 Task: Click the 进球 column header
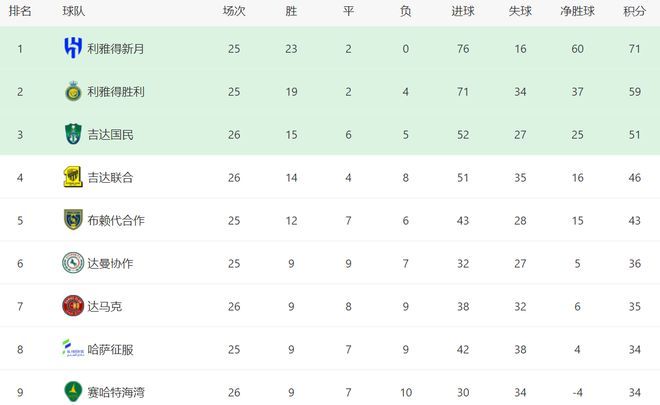(463, 11)
